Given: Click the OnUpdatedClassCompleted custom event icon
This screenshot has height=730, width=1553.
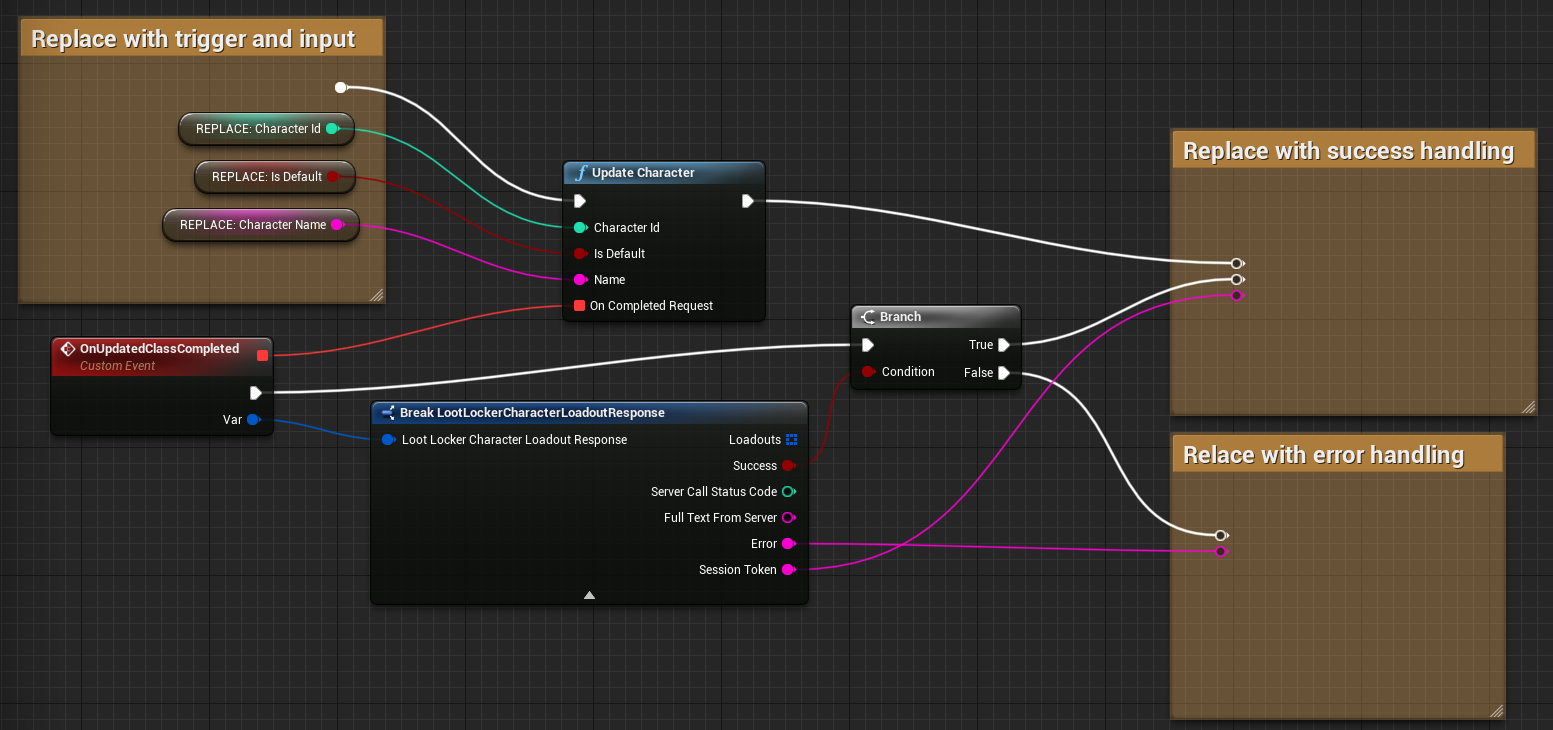Looking at the screenshot, I should pyautogui.click(x=68, y=349).
